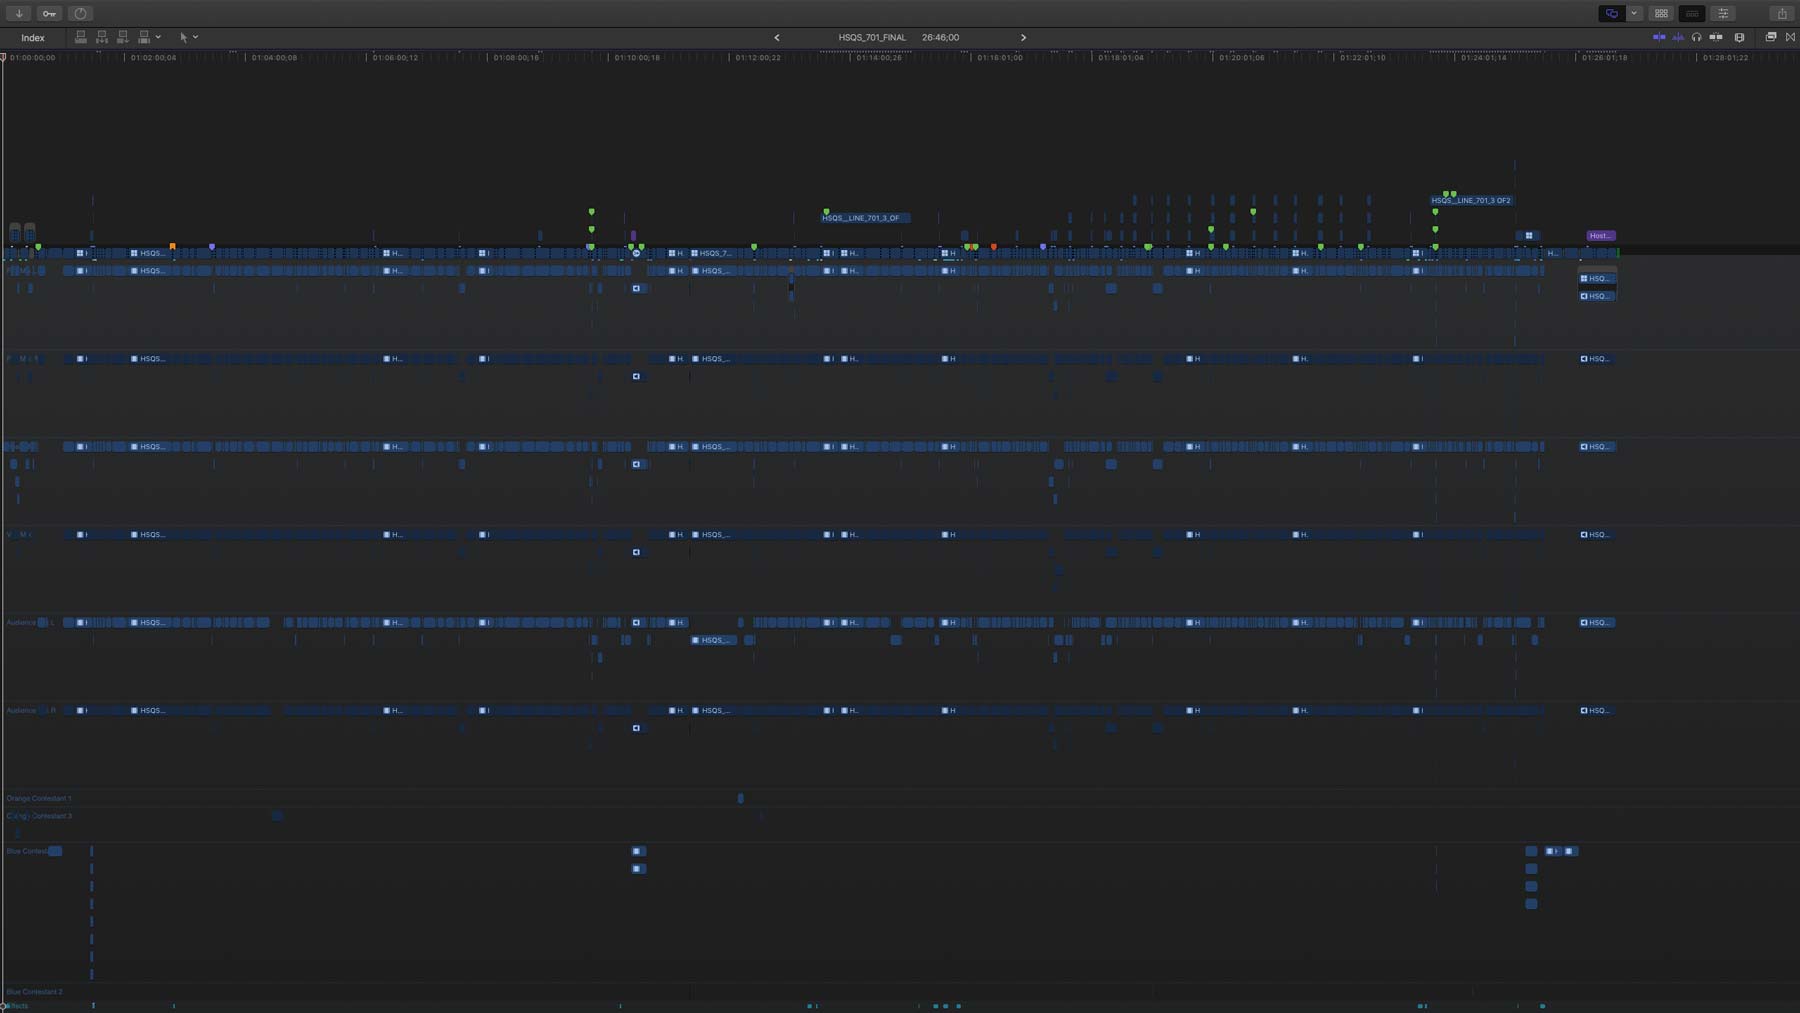Screen dimensions: 1800x1013
Task: Show the Background Tasks circular indicator
Action: 80,13
